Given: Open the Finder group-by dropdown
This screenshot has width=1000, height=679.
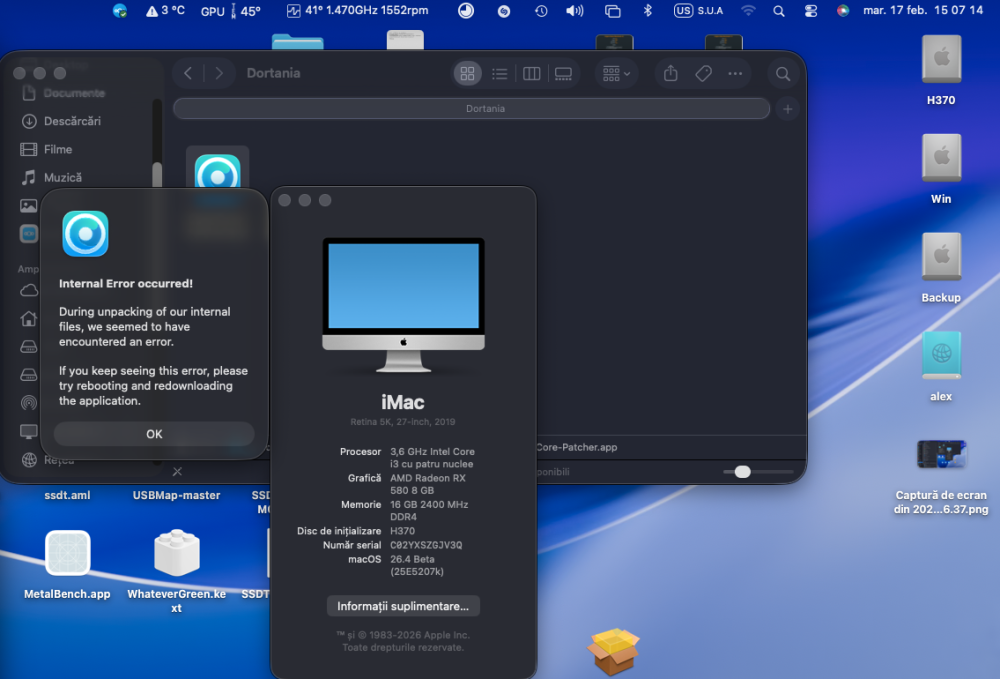Looking at the screenshot, I should 616,73.
